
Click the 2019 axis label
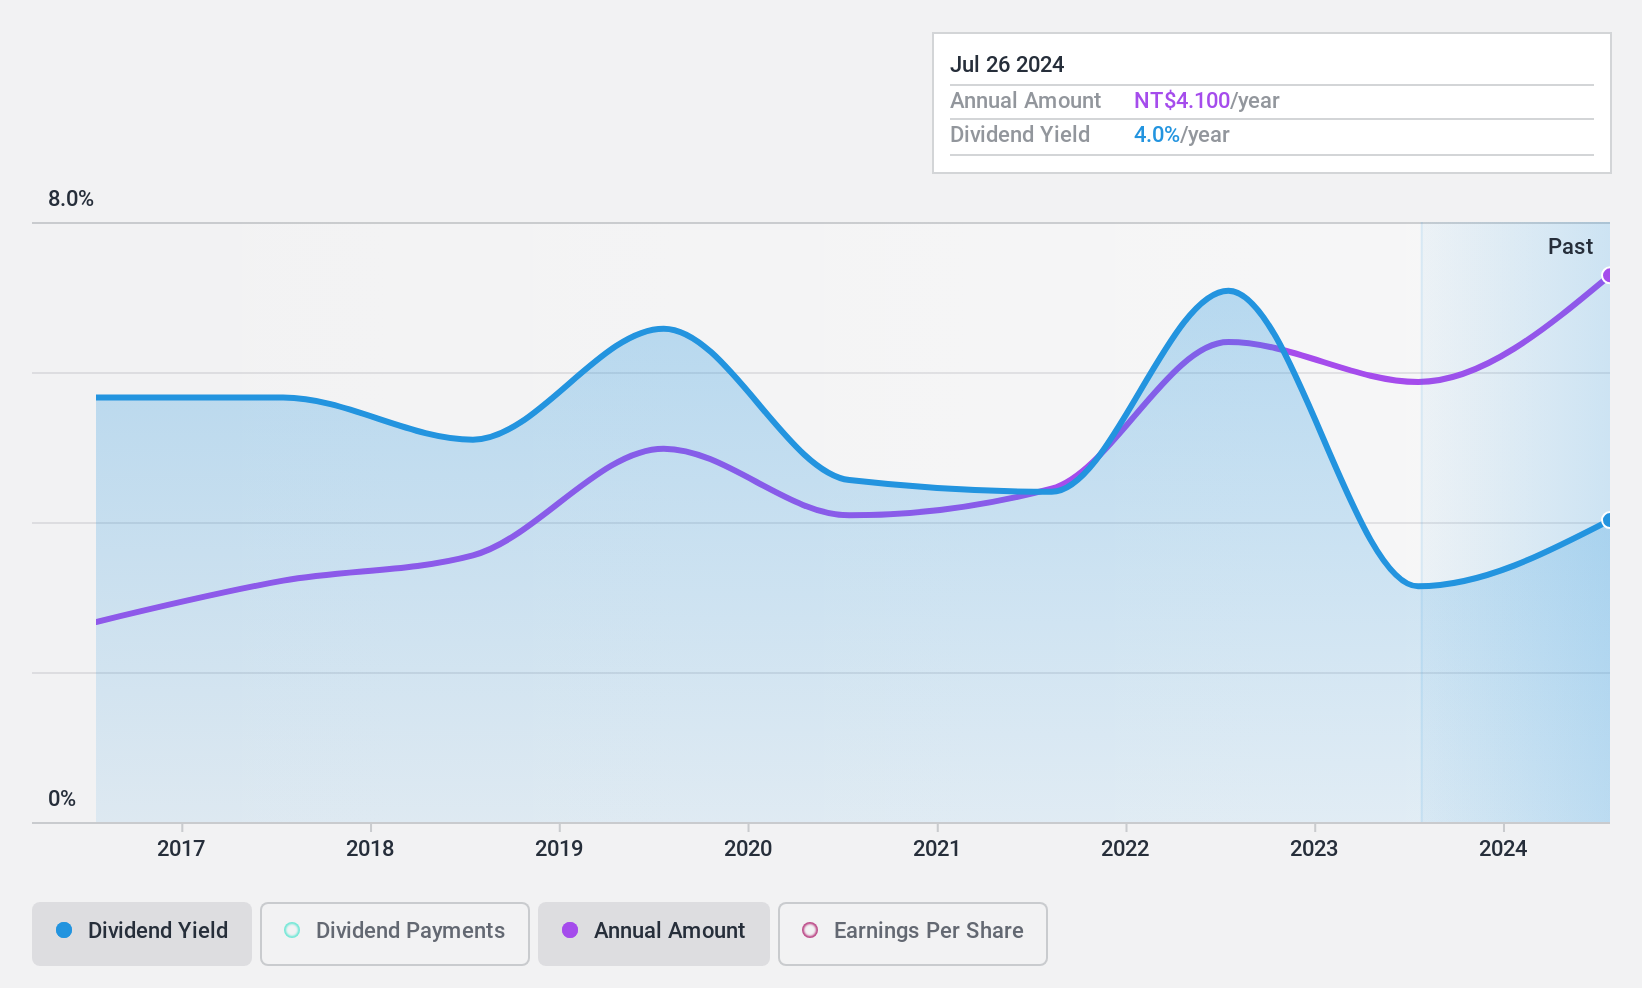click(559, 849)
